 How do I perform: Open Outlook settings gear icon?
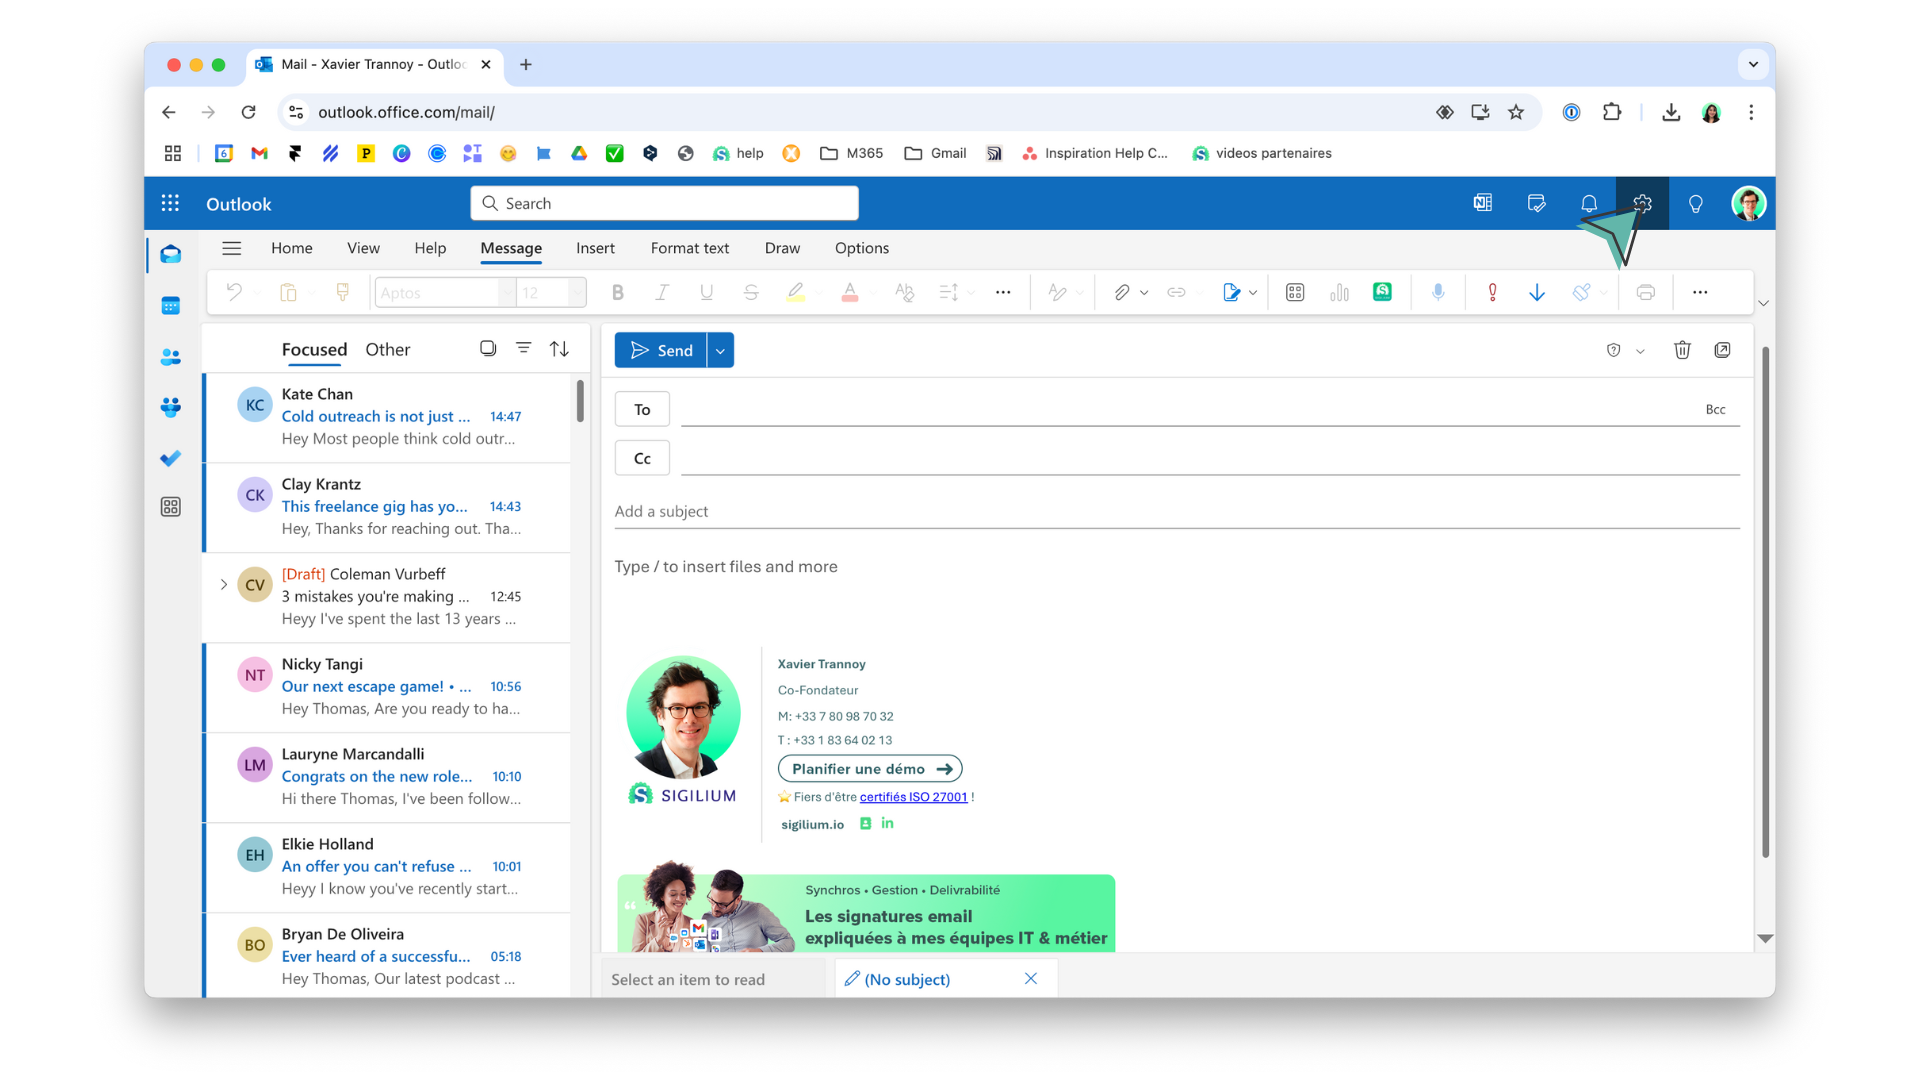tap(1642, 204)
